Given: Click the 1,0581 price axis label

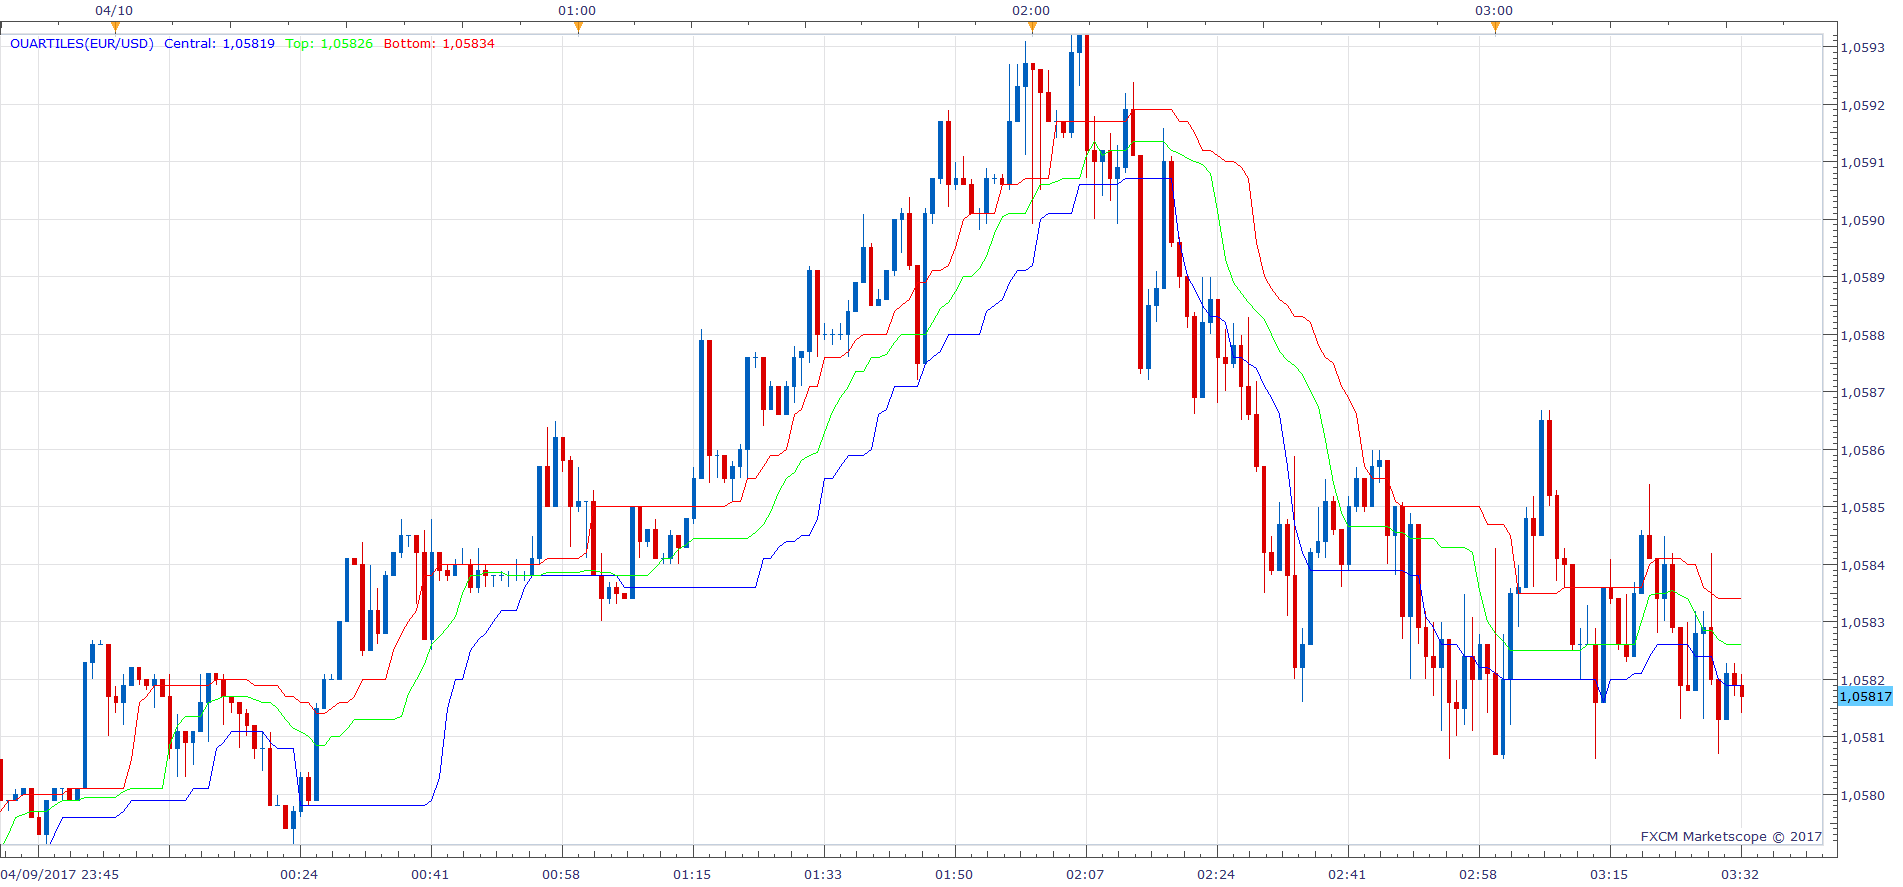Looking at the screenshot, I should (1863, 737).
